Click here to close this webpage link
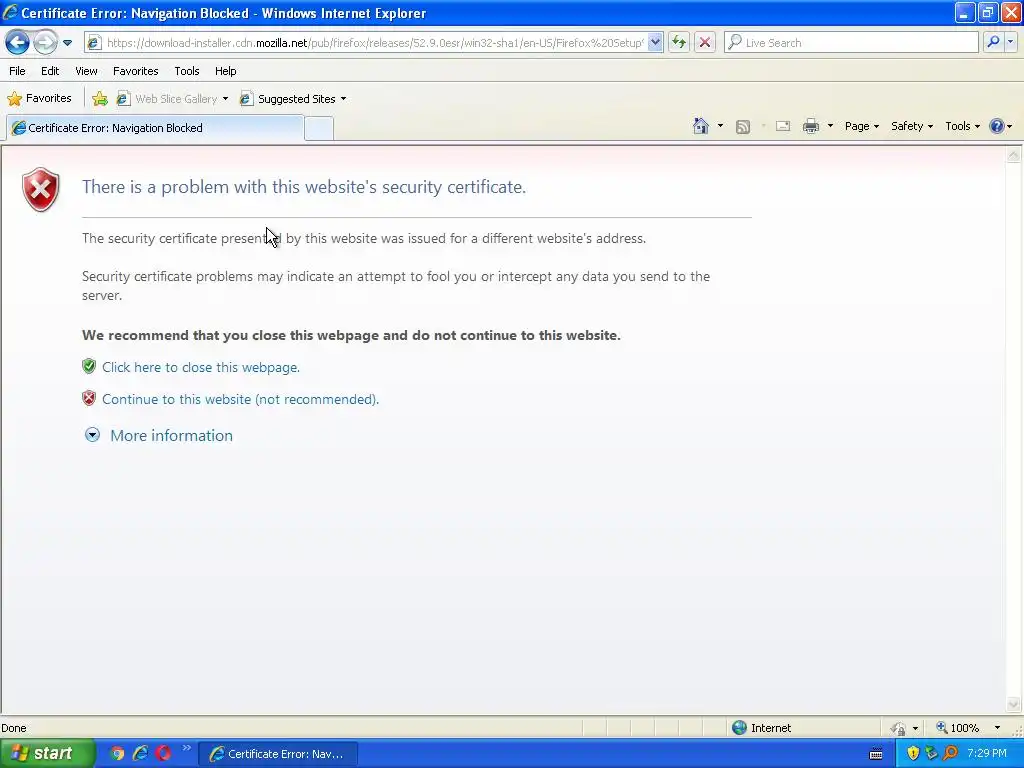 point(201,367)
